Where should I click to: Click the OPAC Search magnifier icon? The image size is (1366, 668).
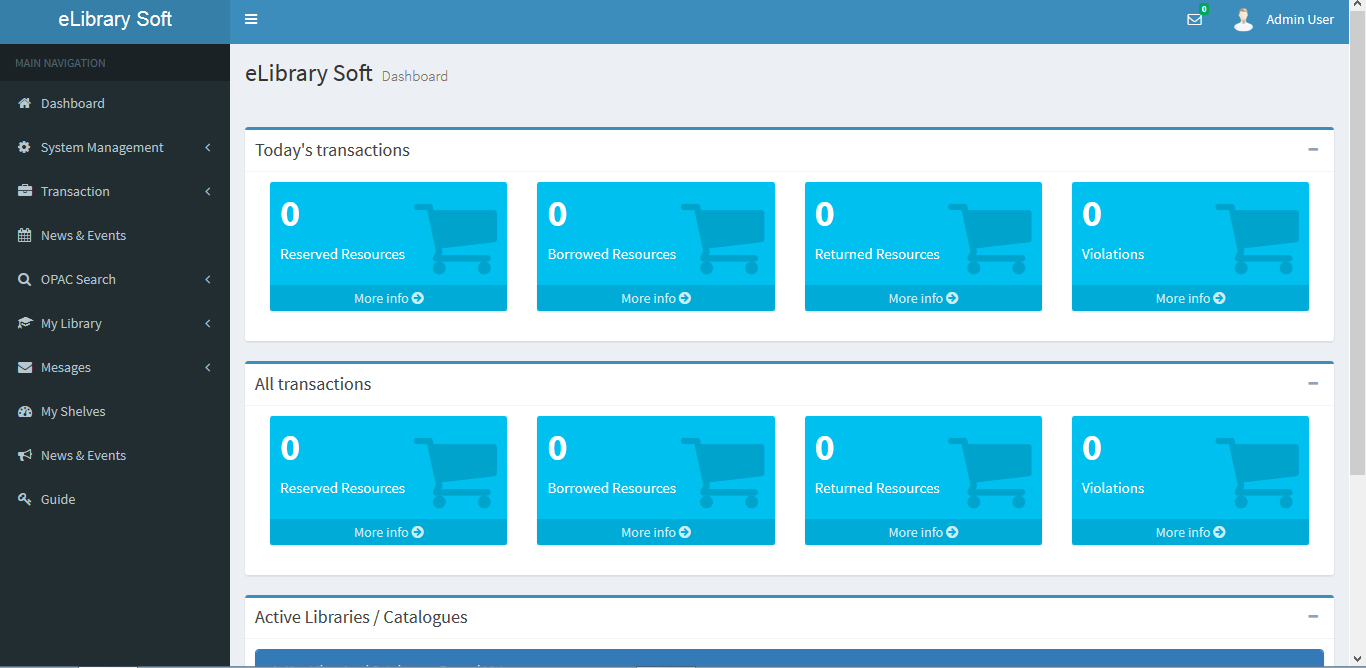(x=23, y=279)
